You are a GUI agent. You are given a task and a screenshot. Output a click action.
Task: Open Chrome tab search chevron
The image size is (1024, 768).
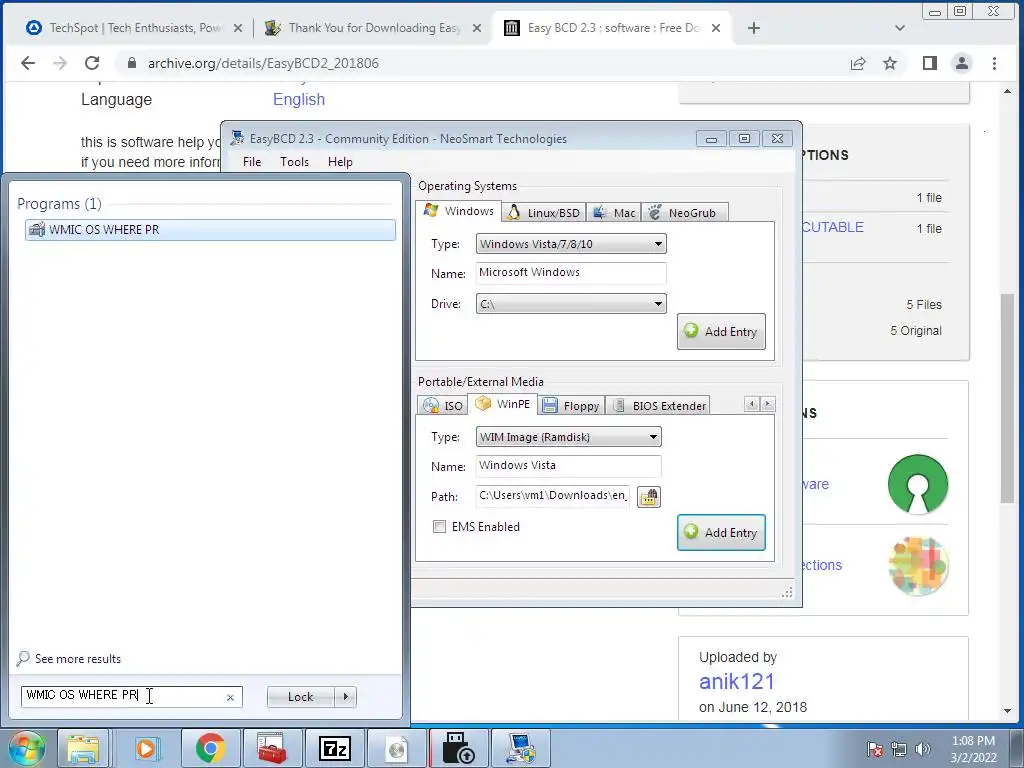point(900,28)
